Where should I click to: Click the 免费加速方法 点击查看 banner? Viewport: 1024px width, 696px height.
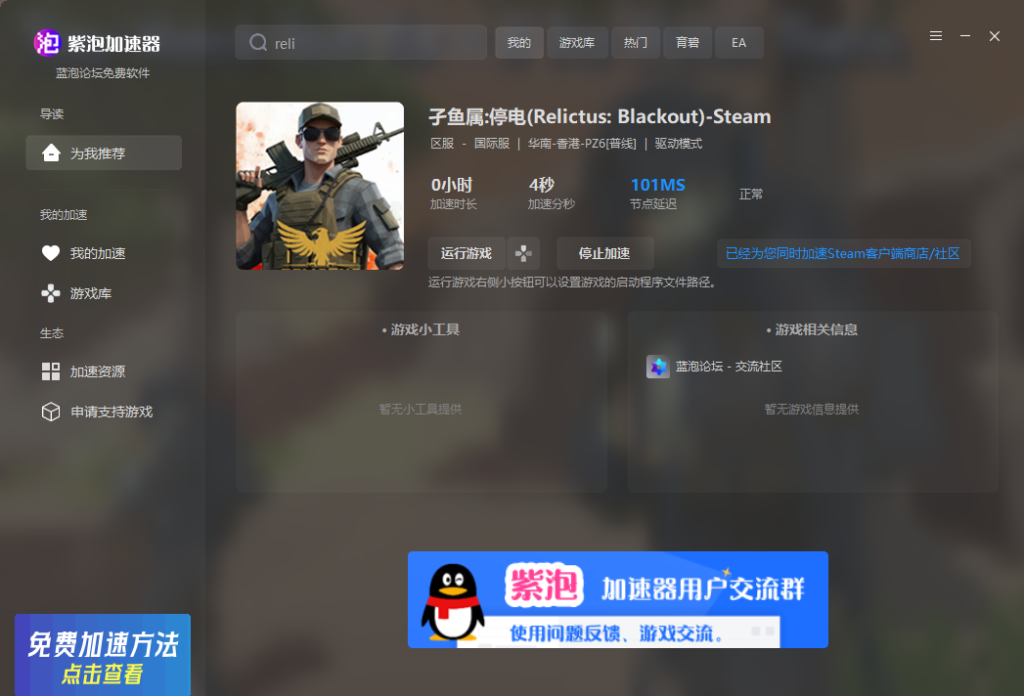[103, 655]
